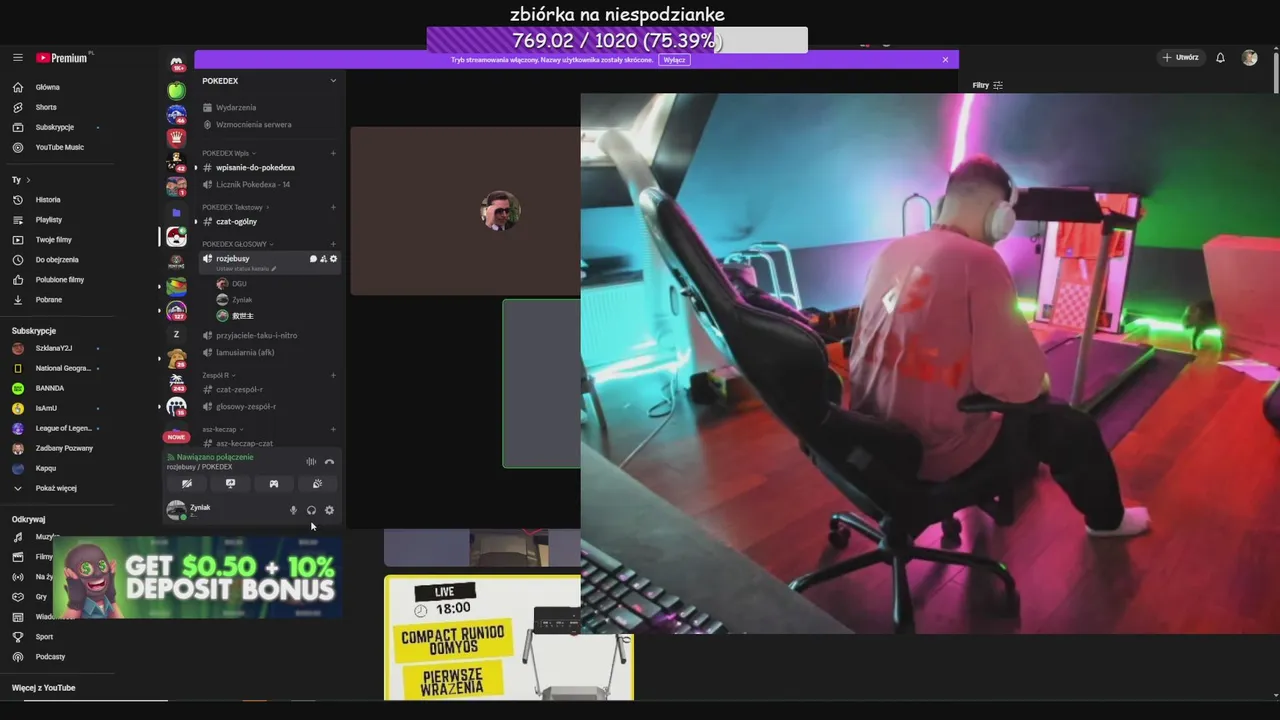
Task: Add channel to Zespół R category
Action: point(333,375)
